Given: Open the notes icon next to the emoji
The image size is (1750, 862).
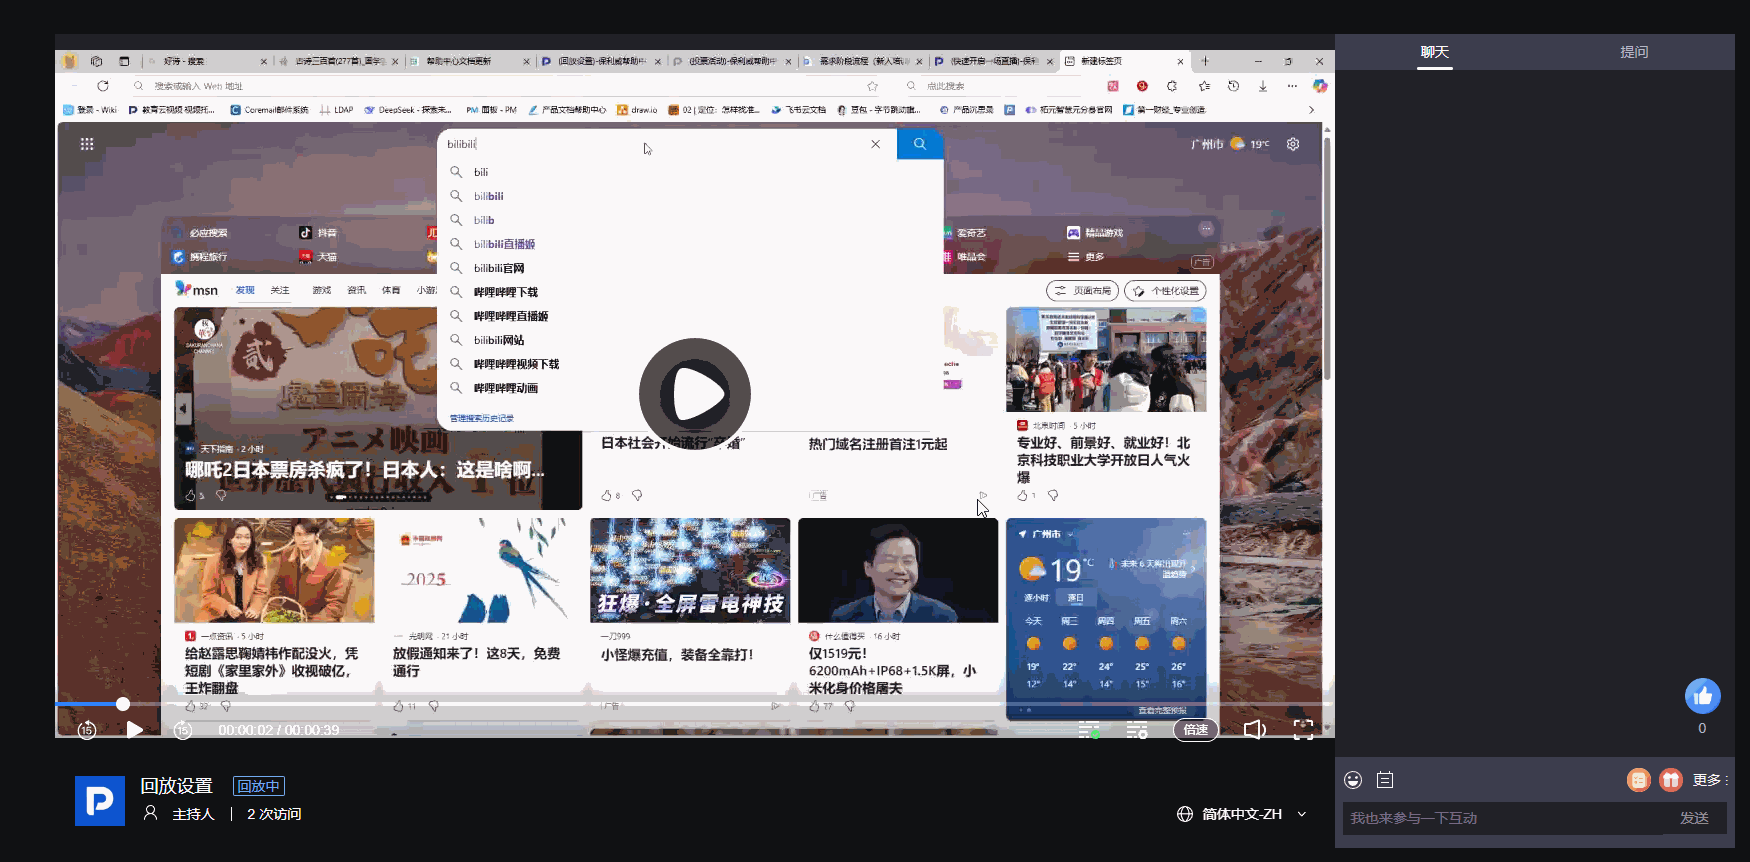Looking at the screenshot, I should coord(1385,780).
